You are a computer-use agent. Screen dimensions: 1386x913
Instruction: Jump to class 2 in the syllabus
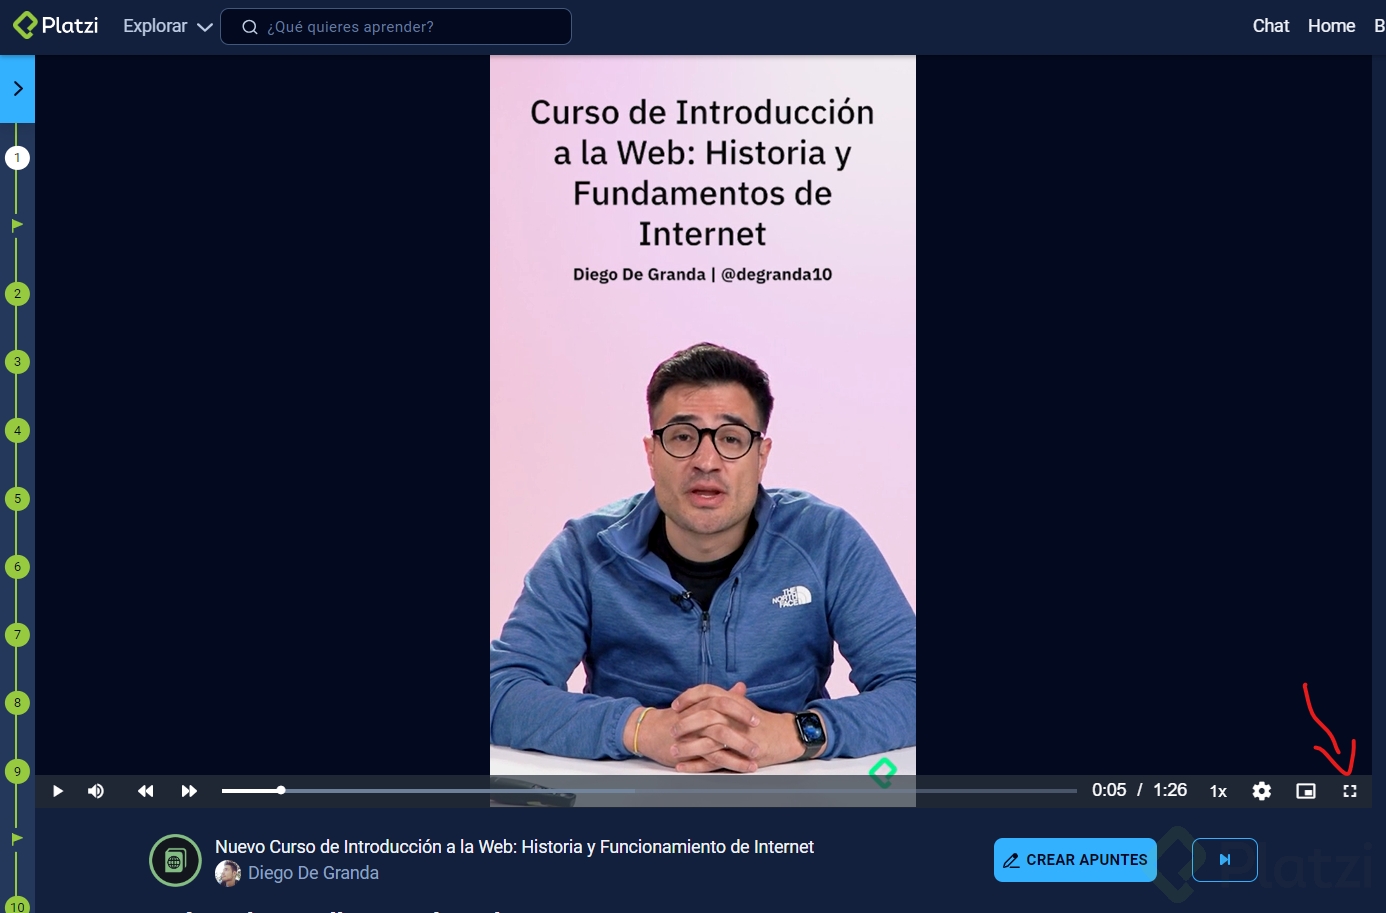coord(17,294)
